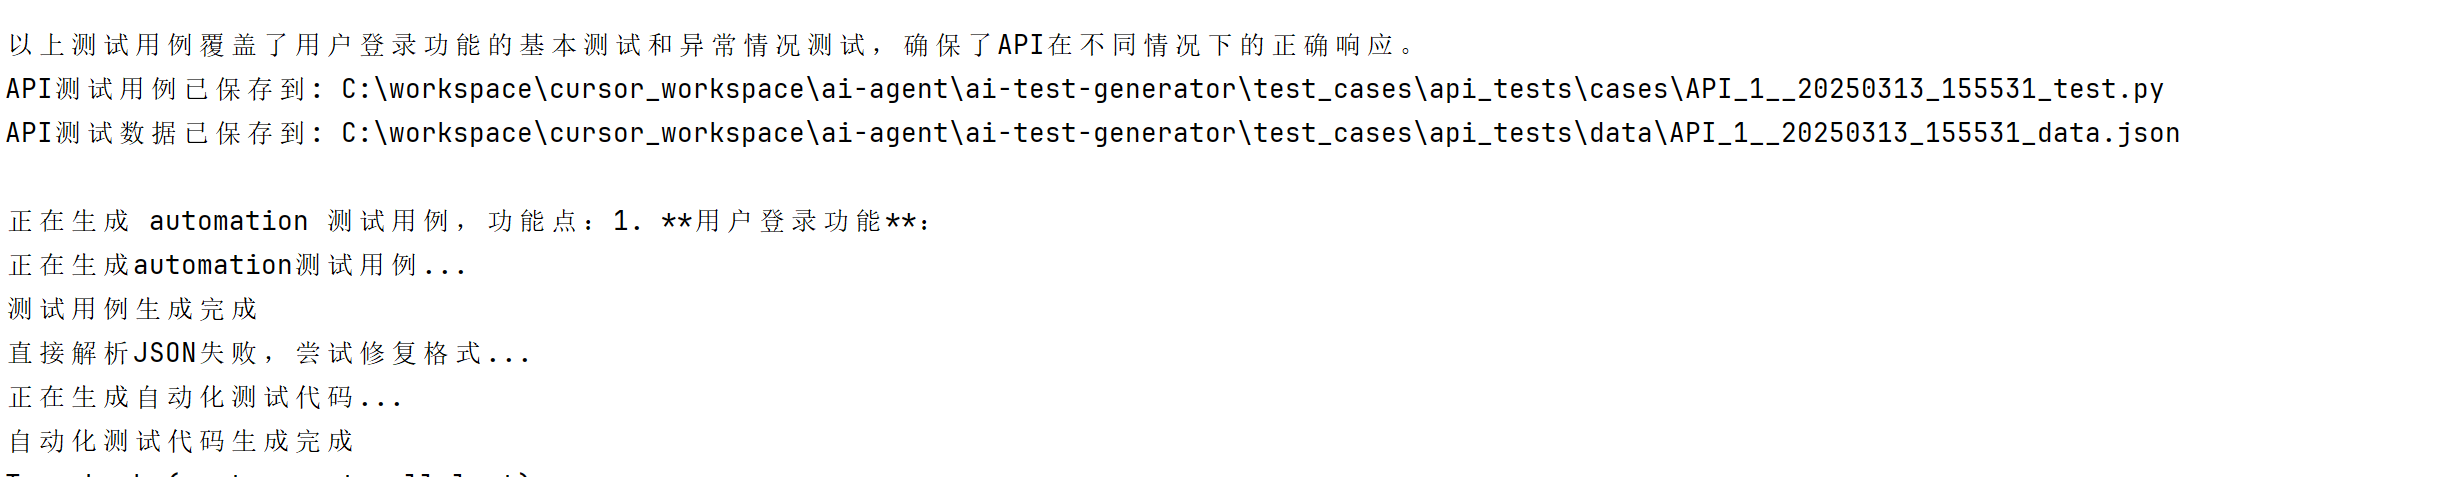The image size is (2461, 477).
Task: Click the "自动化测试代码生成完成" line
Action: point(181,442)
